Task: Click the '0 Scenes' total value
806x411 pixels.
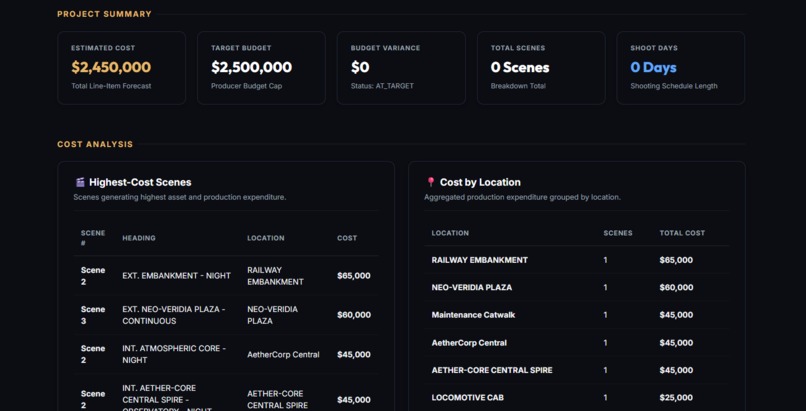Action: coord(520,67)
